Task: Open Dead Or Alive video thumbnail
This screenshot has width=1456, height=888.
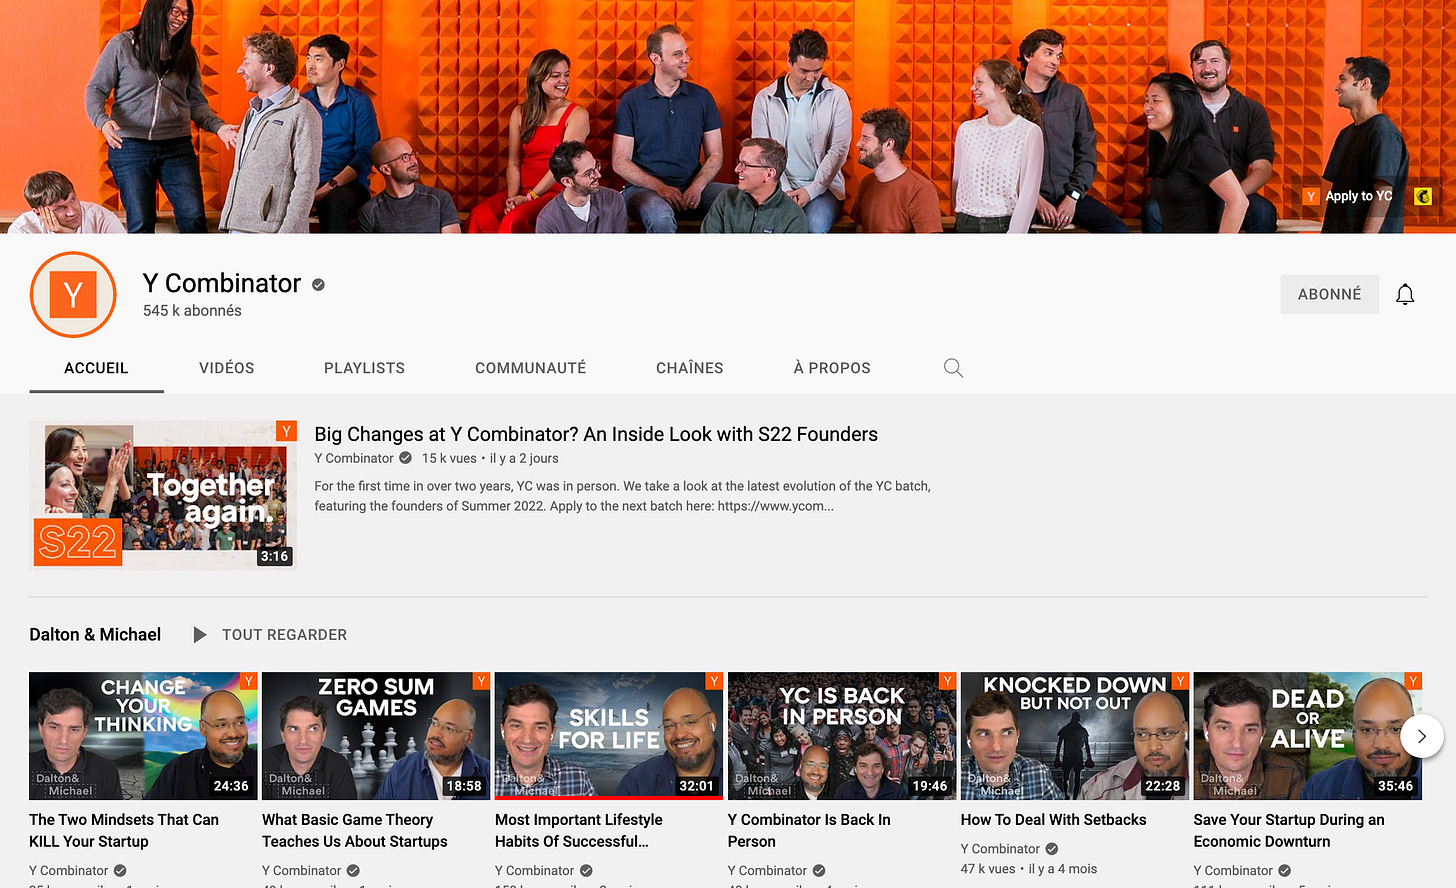Action: click(x=1308, y=736)
